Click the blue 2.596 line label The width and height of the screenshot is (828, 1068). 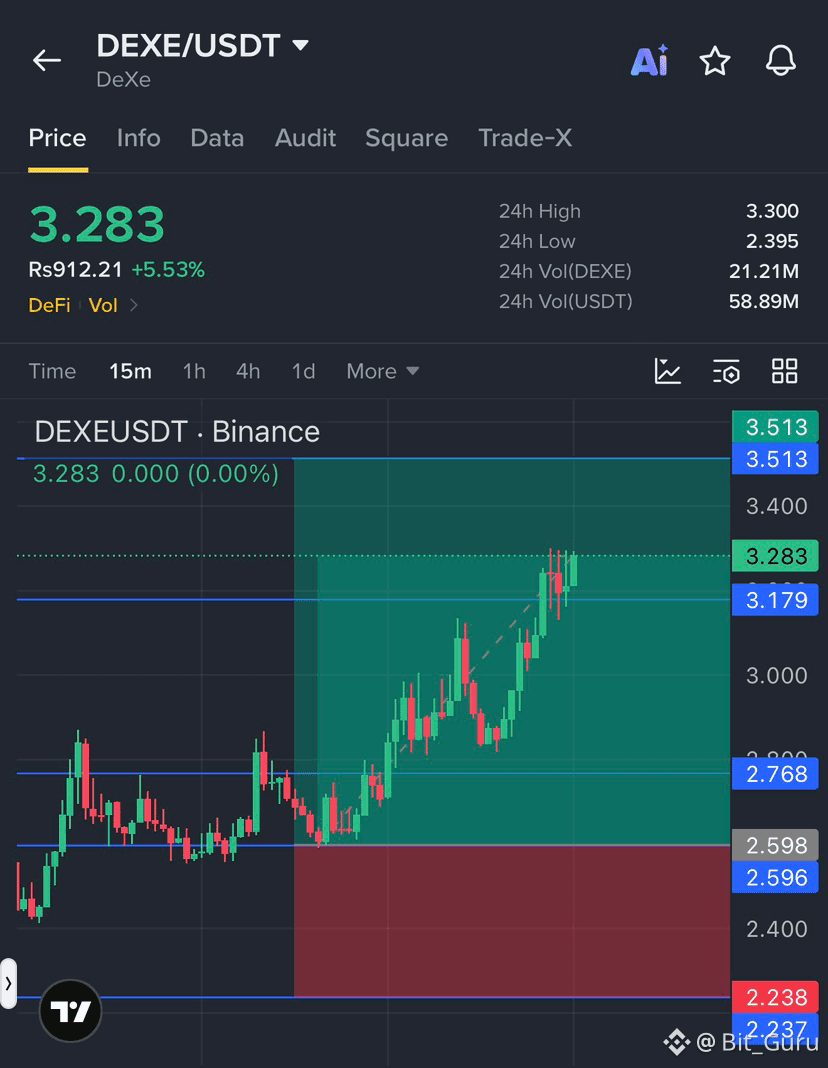pyautogui.click(x=776, y=877)
